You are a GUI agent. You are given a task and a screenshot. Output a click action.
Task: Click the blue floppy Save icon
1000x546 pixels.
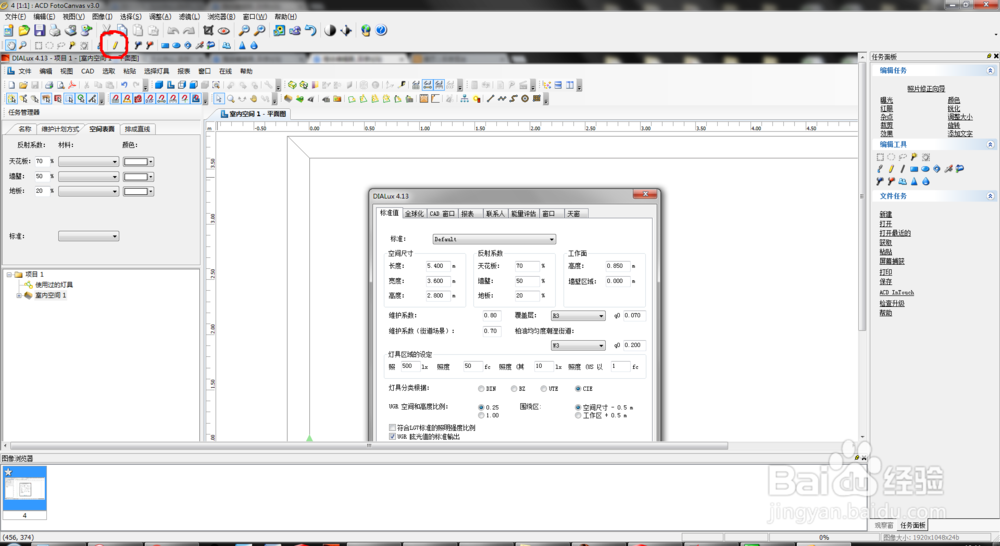(39, 31)
